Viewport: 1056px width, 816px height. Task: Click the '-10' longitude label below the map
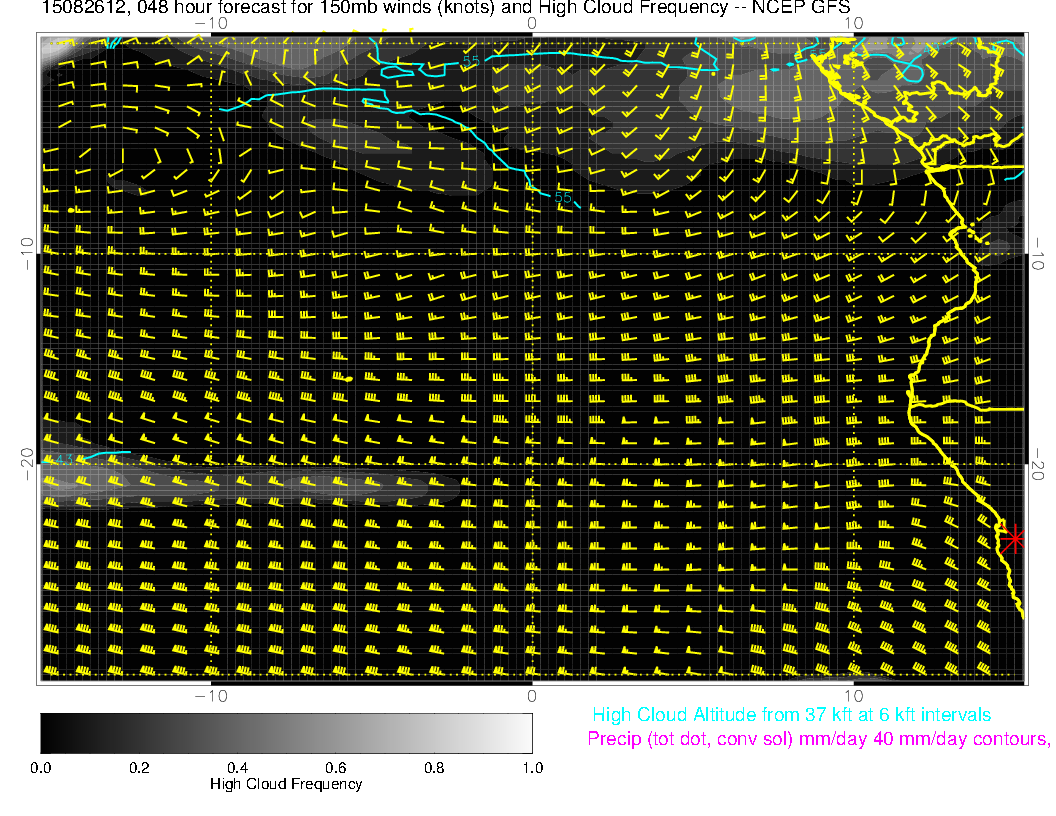click(x=211, y=697)
